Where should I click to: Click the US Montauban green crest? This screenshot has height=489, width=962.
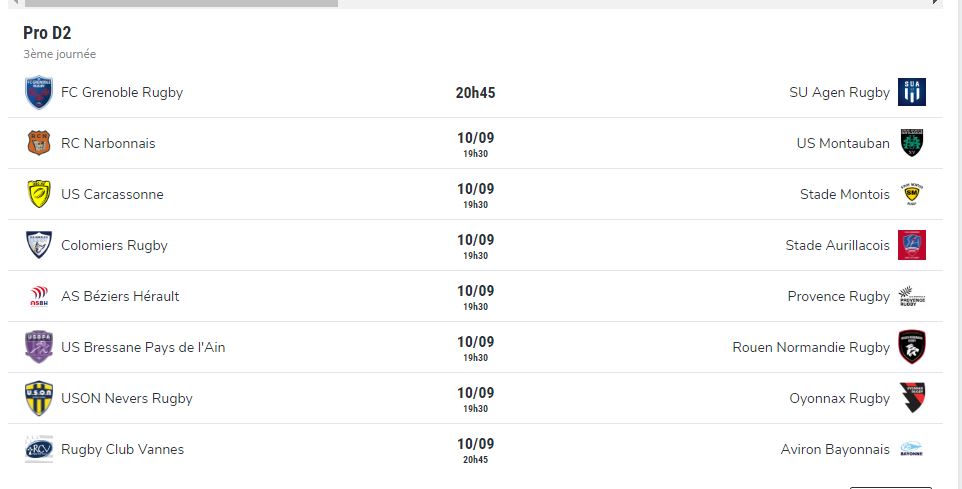tap(912, 143)
